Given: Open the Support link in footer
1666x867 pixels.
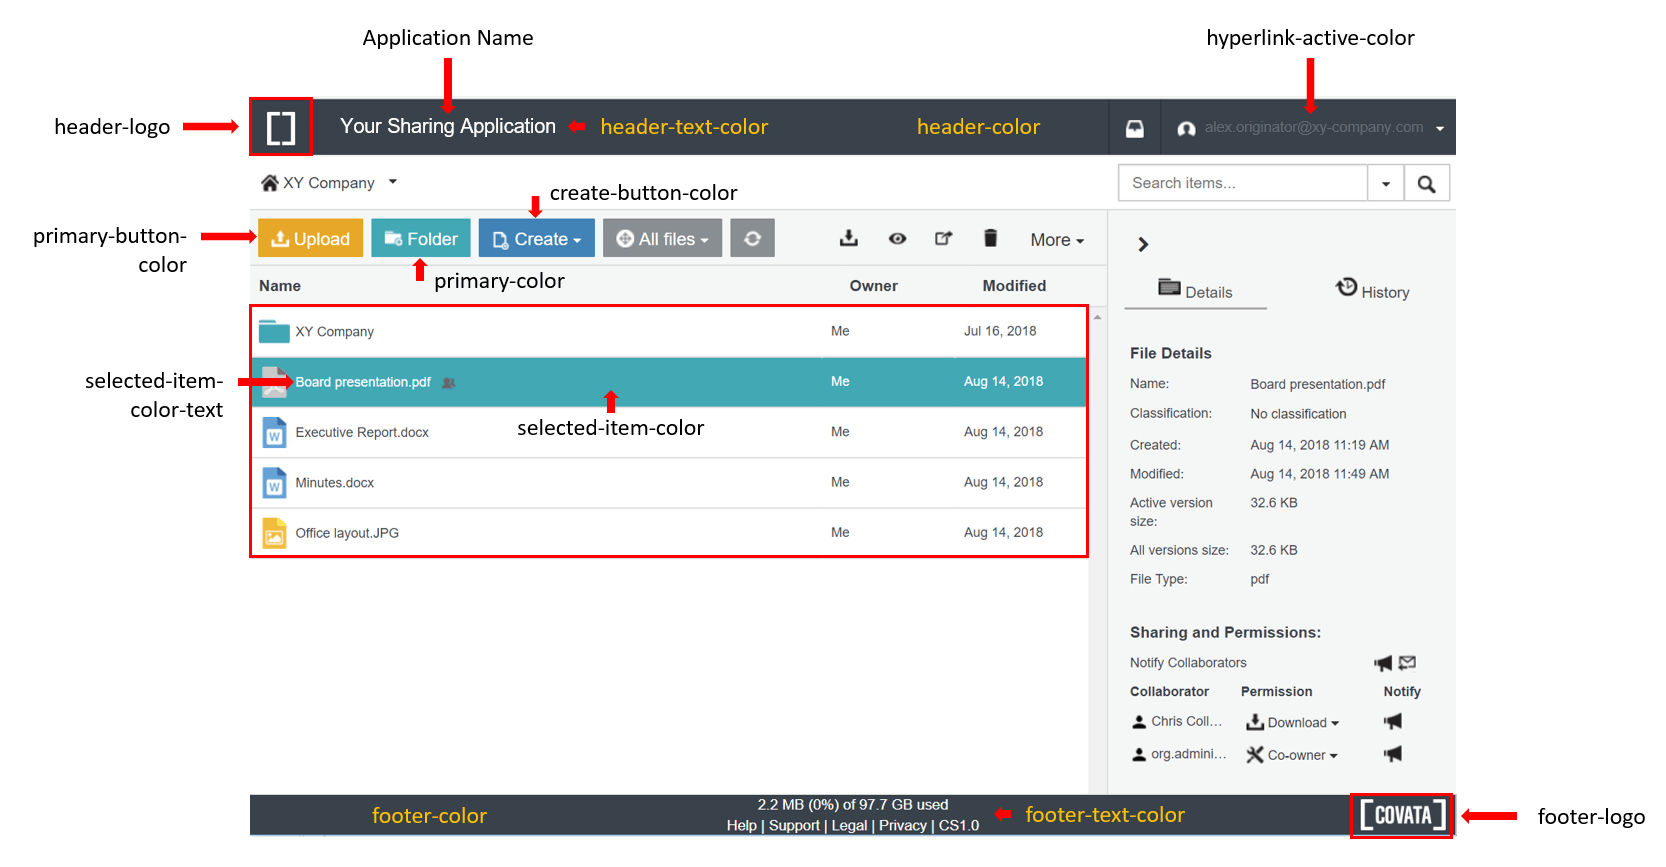Looking at the screenshot, I should [x=794, y=826].
